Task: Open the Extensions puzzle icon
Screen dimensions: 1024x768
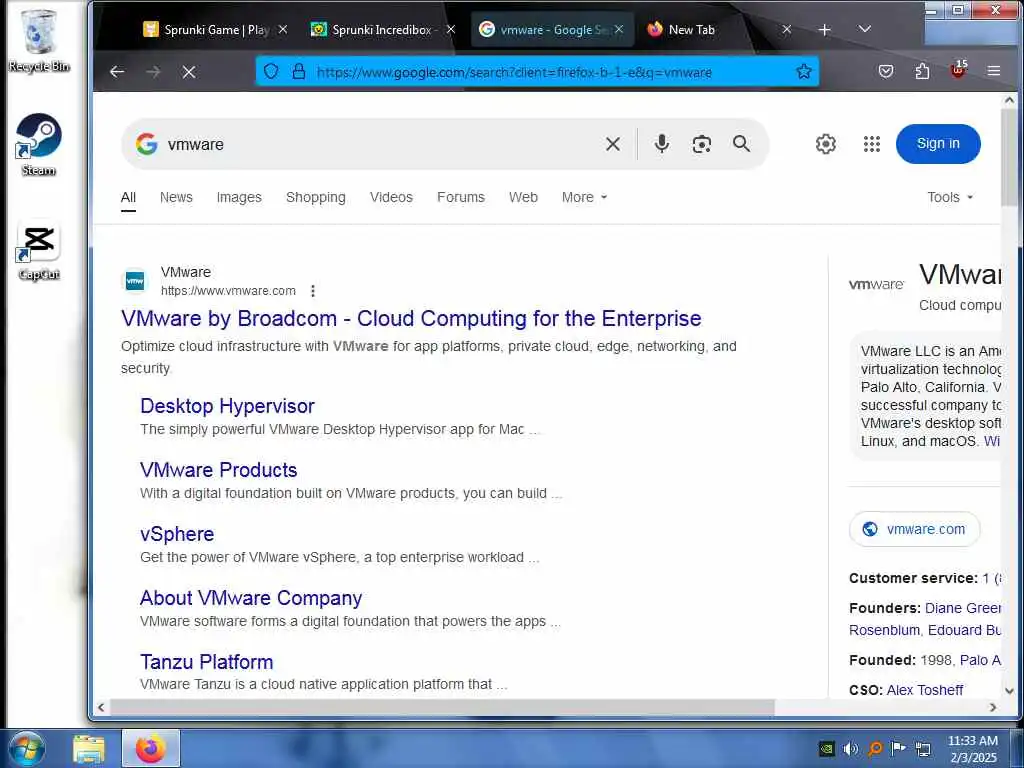Action: tap(922, 71)
